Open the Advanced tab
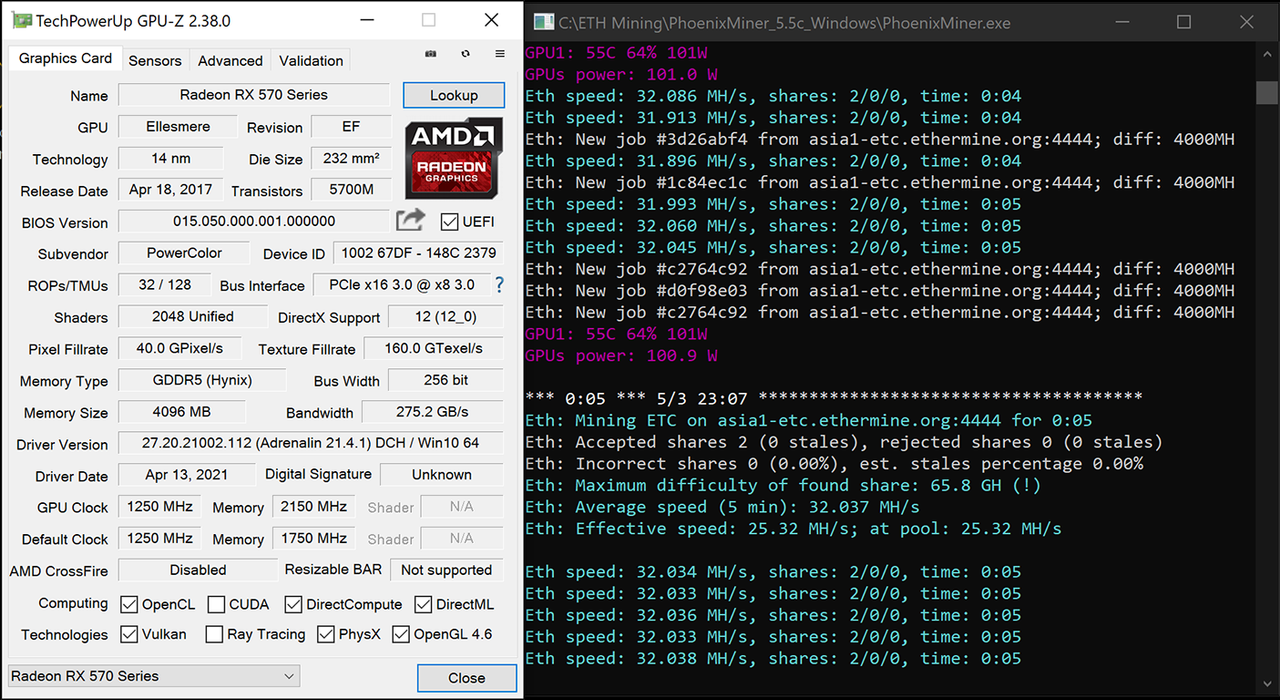The height and width of the screenshot is (700, 1280). (230, 60)
